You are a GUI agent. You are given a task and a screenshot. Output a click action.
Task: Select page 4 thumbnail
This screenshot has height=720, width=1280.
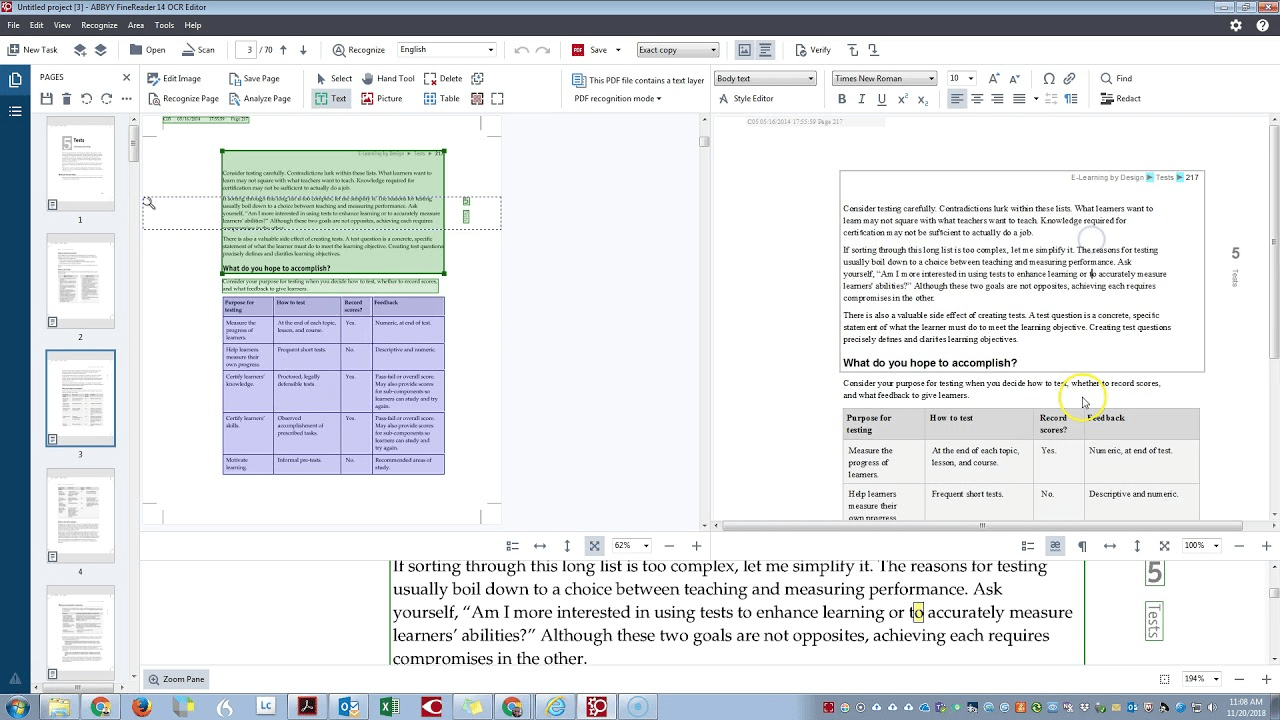click(81, 515)
